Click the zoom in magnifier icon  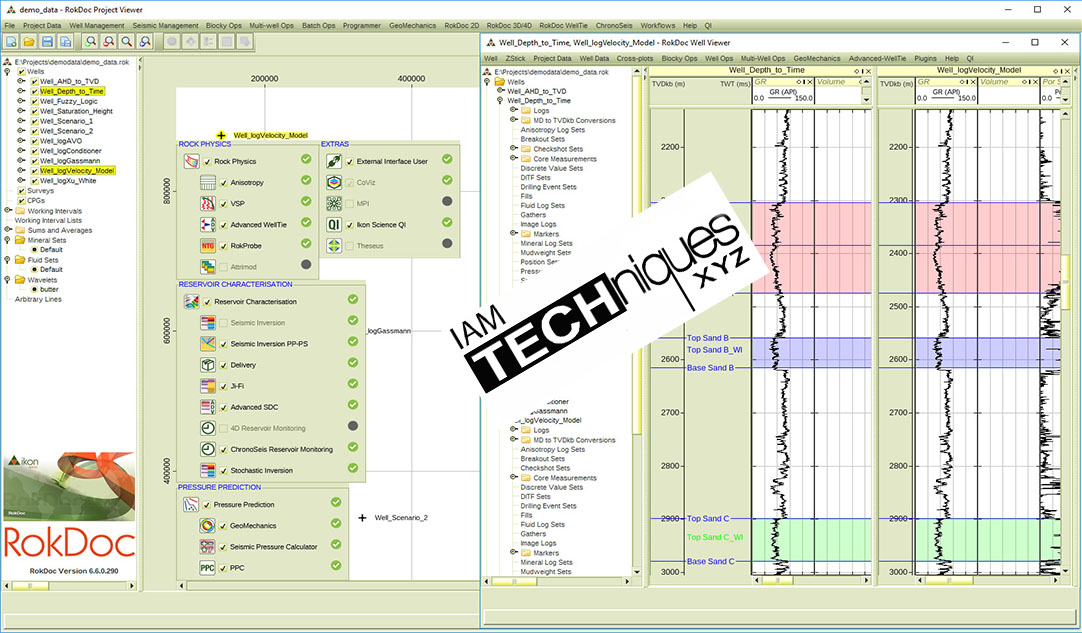(90, 42)
